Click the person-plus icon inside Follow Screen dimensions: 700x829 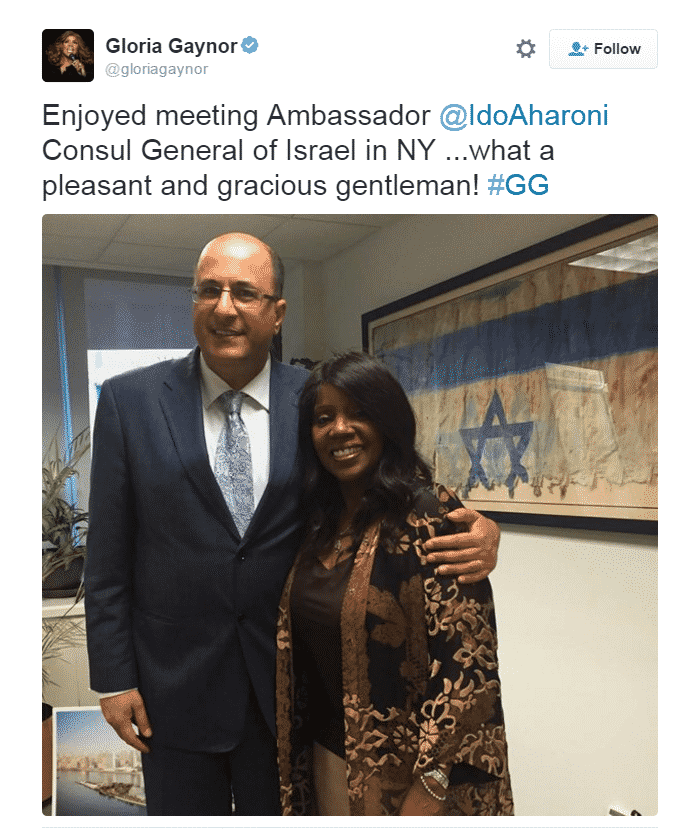point(578,49)
